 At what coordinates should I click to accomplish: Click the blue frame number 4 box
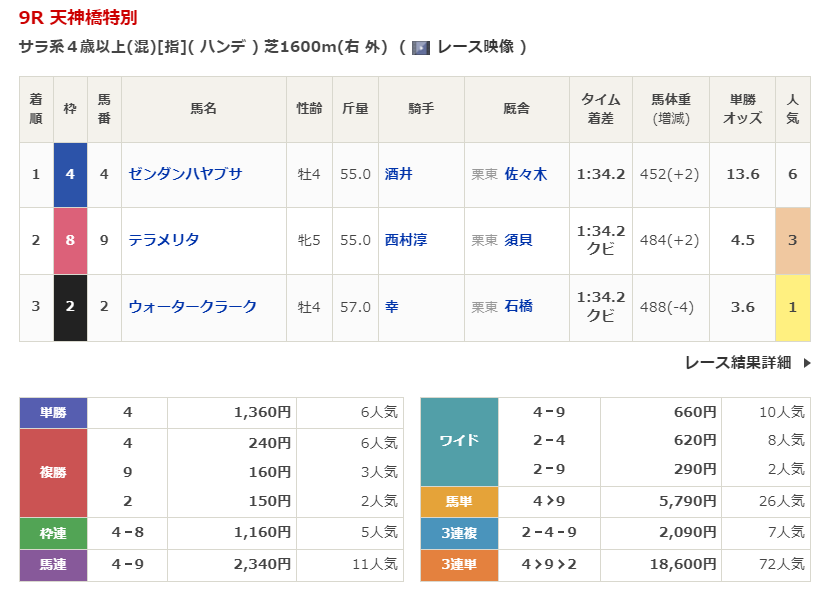point(70,174)
